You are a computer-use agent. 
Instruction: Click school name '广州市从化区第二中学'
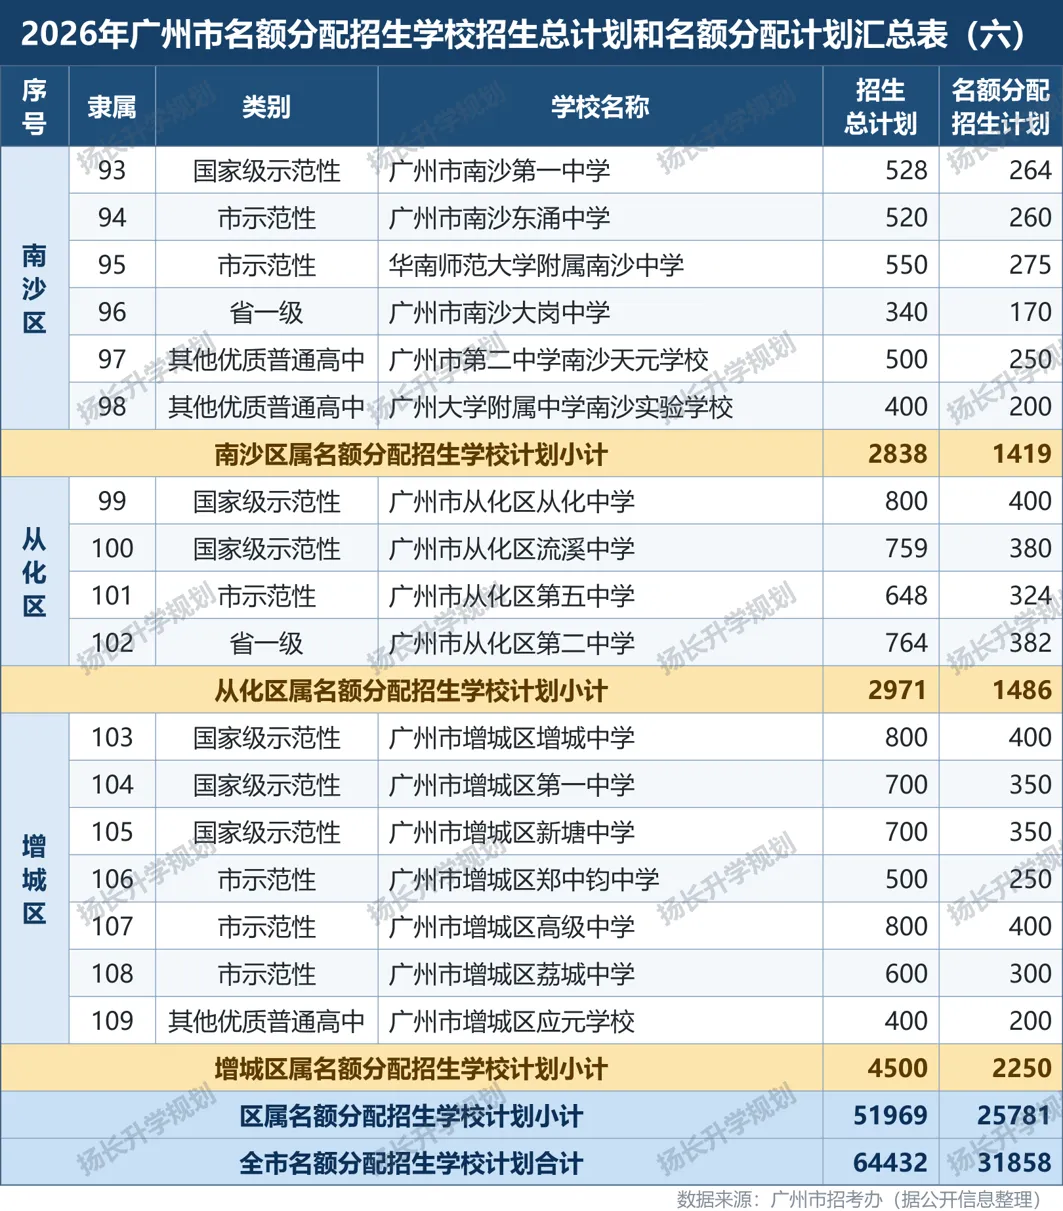click(x=511, y=643)
